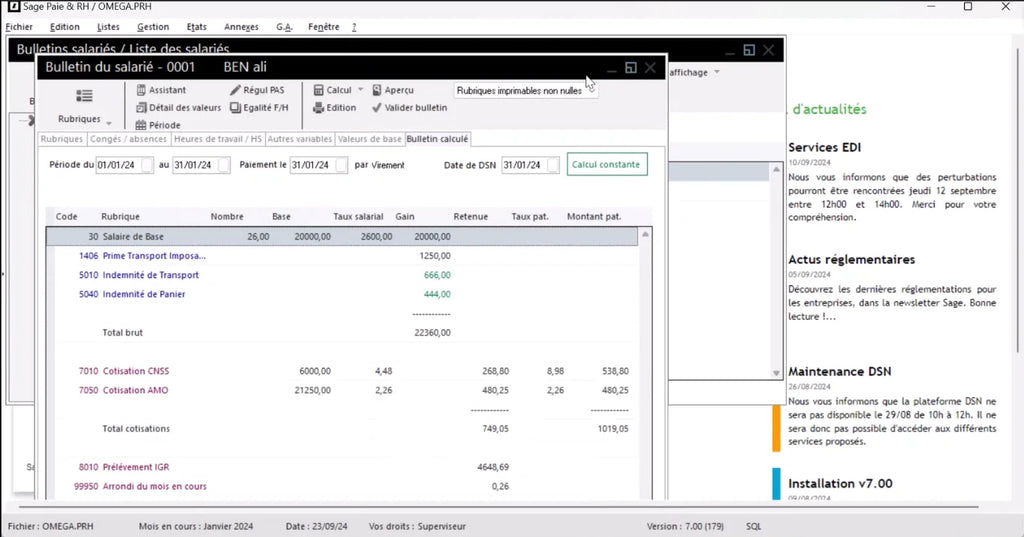Open the Rubriques imprimables non nulles dropdown
The height and width of the screenshot is (537, 1024).
(x=525, y=90)
